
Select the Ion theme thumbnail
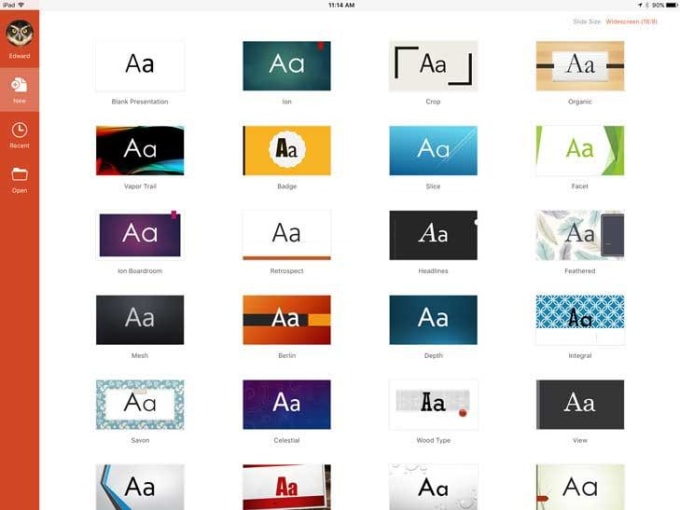(286, 65)
